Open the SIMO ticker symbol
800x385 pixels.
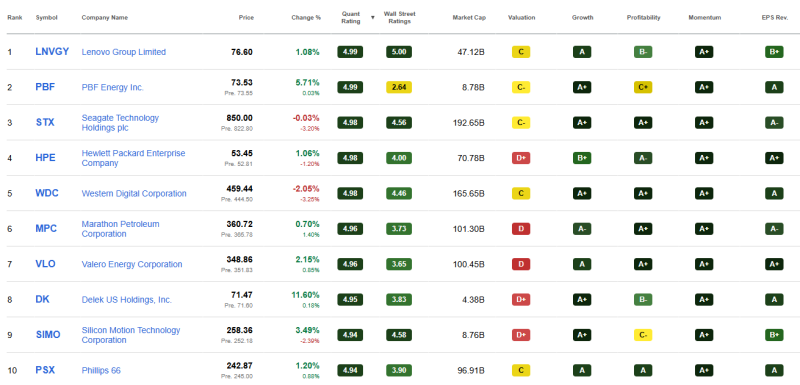tap(48, 335)
